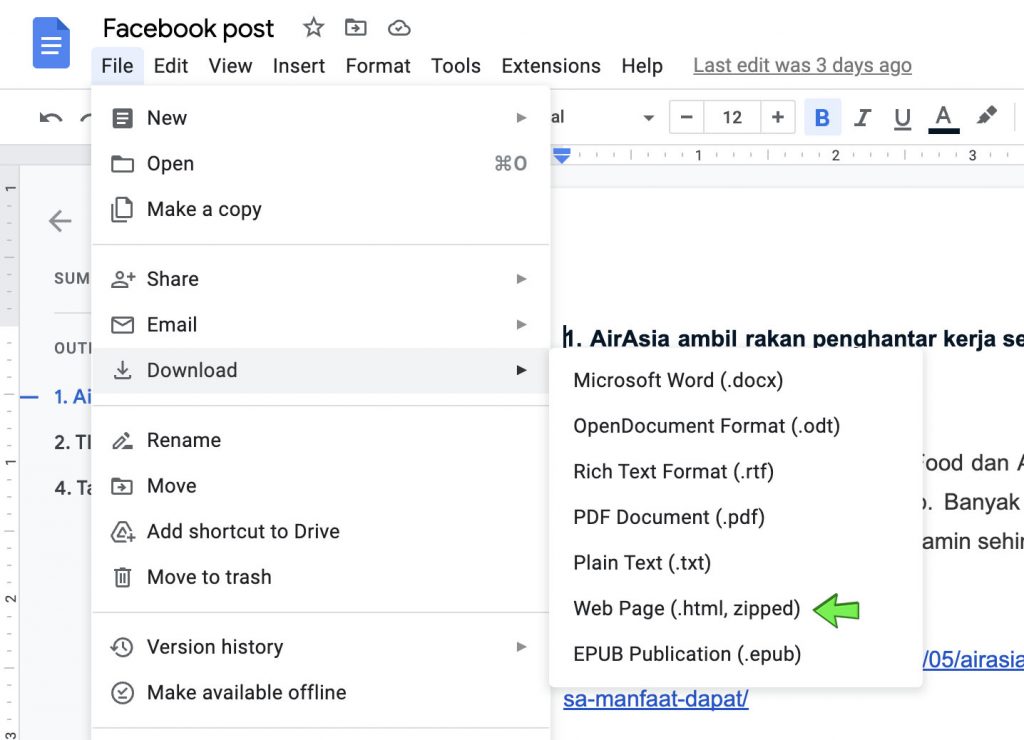The width and height of the screenshot is (1024, 740).
Task: Open the Extensions menu
Action: (x=551, y=66)
